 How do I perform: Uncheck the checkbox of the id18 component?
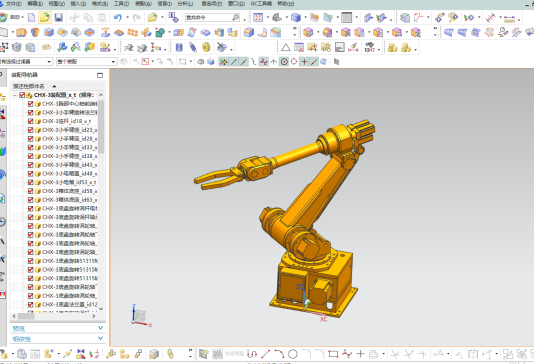(x=30, y=121)
